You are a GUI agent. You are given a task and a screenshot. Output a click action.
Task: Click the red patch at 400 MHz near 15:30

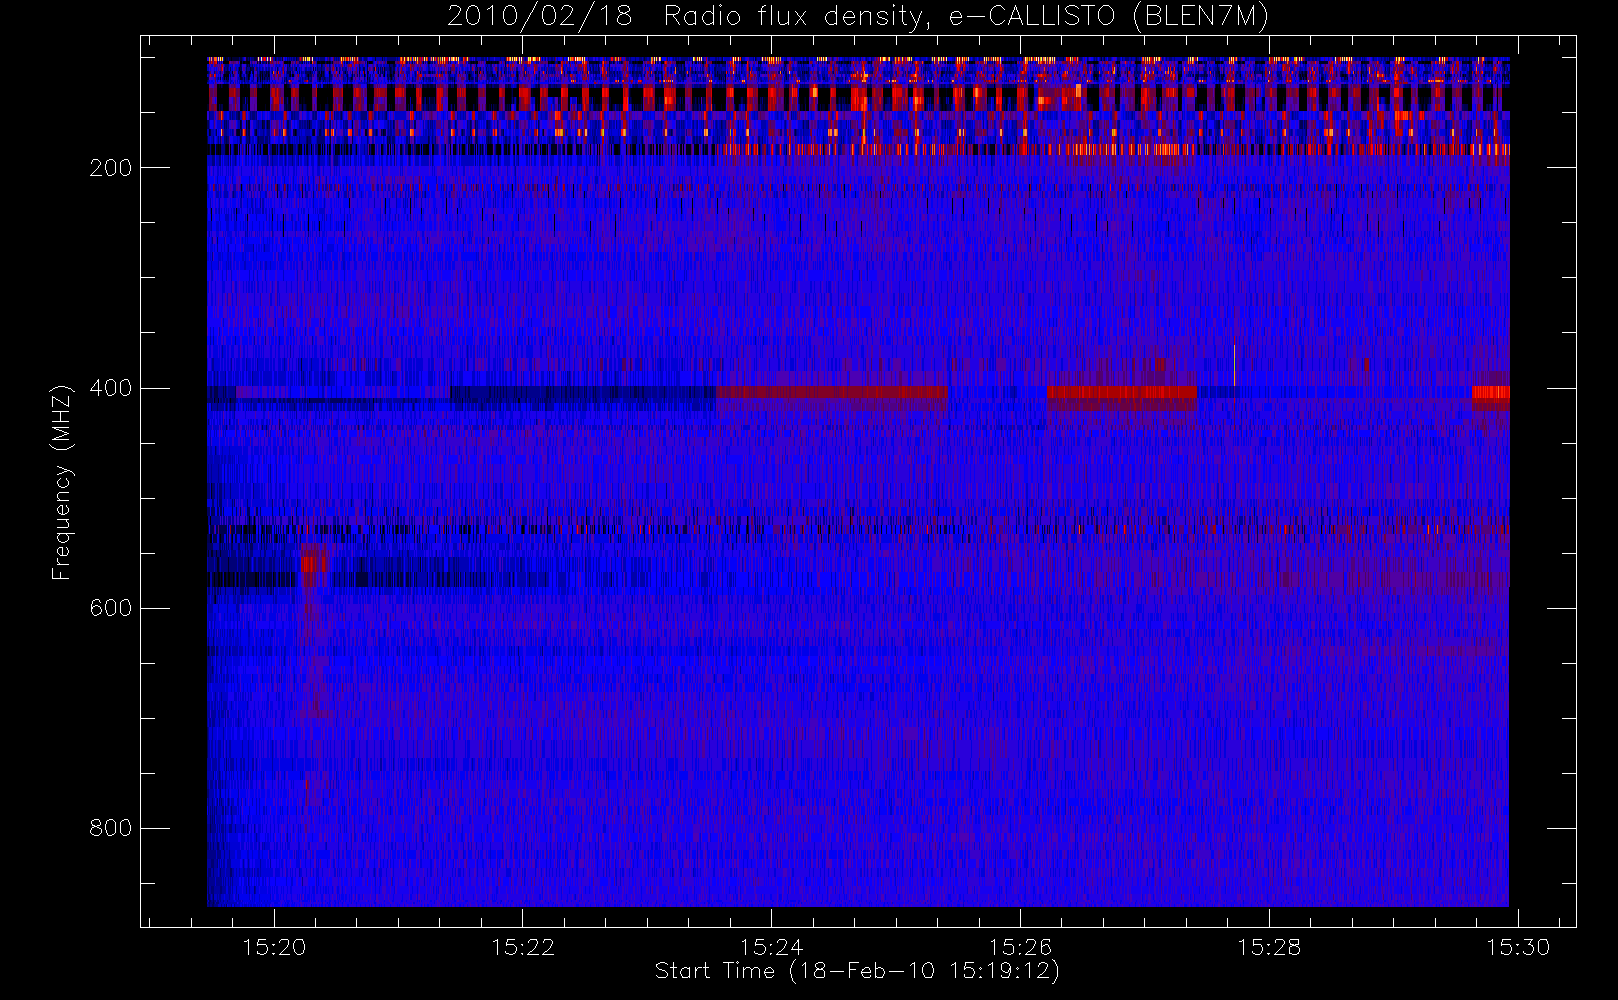[1491, 394]
